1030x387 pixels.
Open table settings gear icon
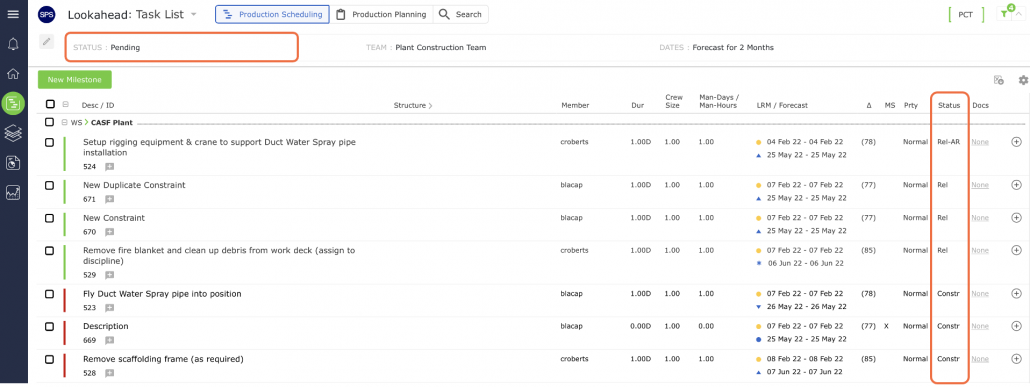point(1023,80)
